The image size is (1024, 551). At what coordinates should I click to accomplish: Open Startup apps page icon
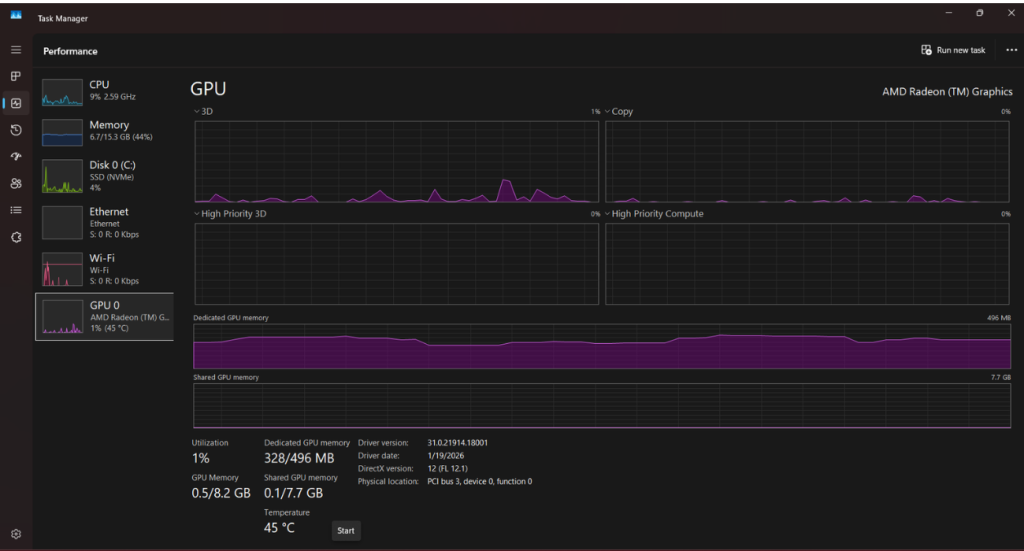click(x=16, y=157)
